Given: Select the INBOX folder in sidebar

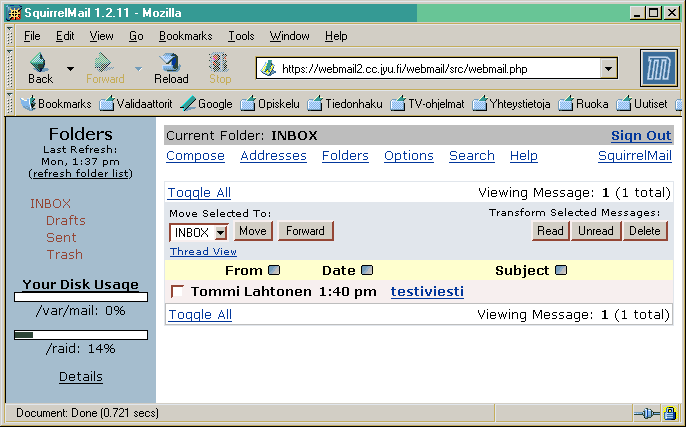Looking at the screenshot, I should pyautogui.click(x=50, y=203).
